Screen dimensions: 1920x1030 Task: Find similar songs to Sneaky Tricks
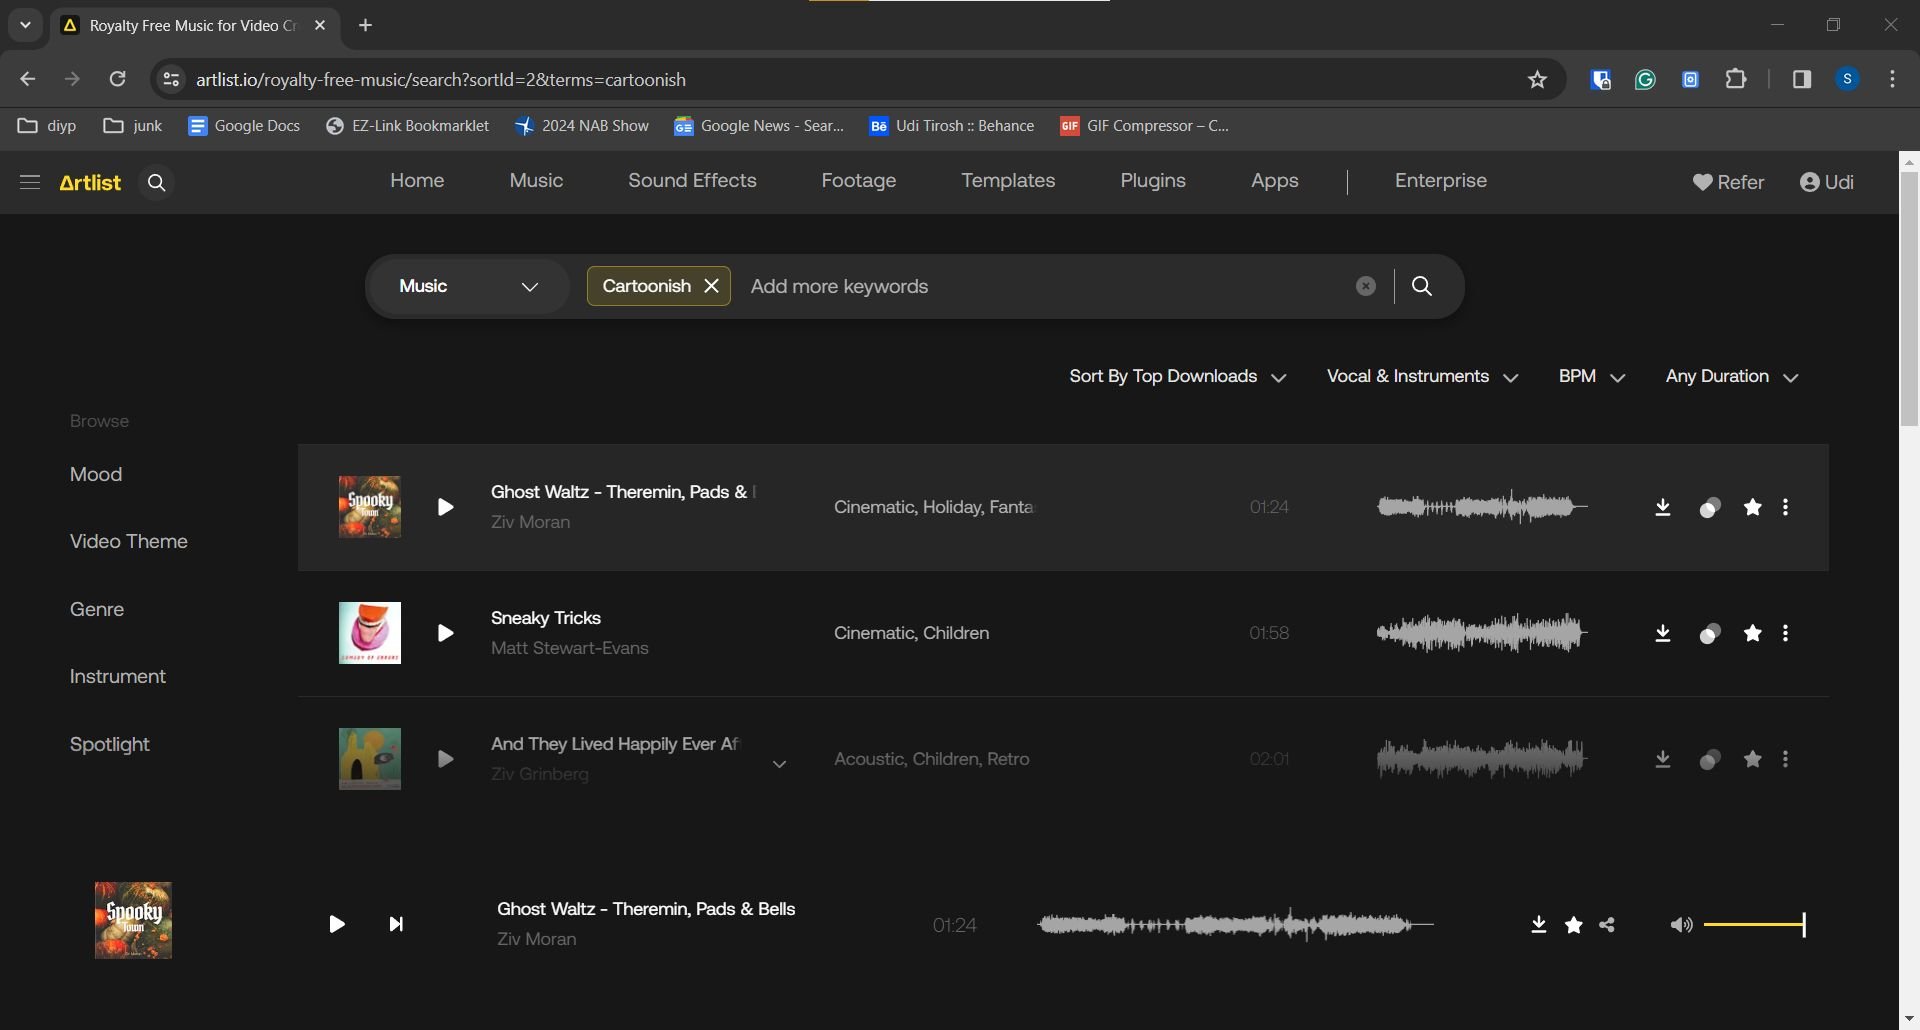pyautogui.click(x=1710, y=634)
